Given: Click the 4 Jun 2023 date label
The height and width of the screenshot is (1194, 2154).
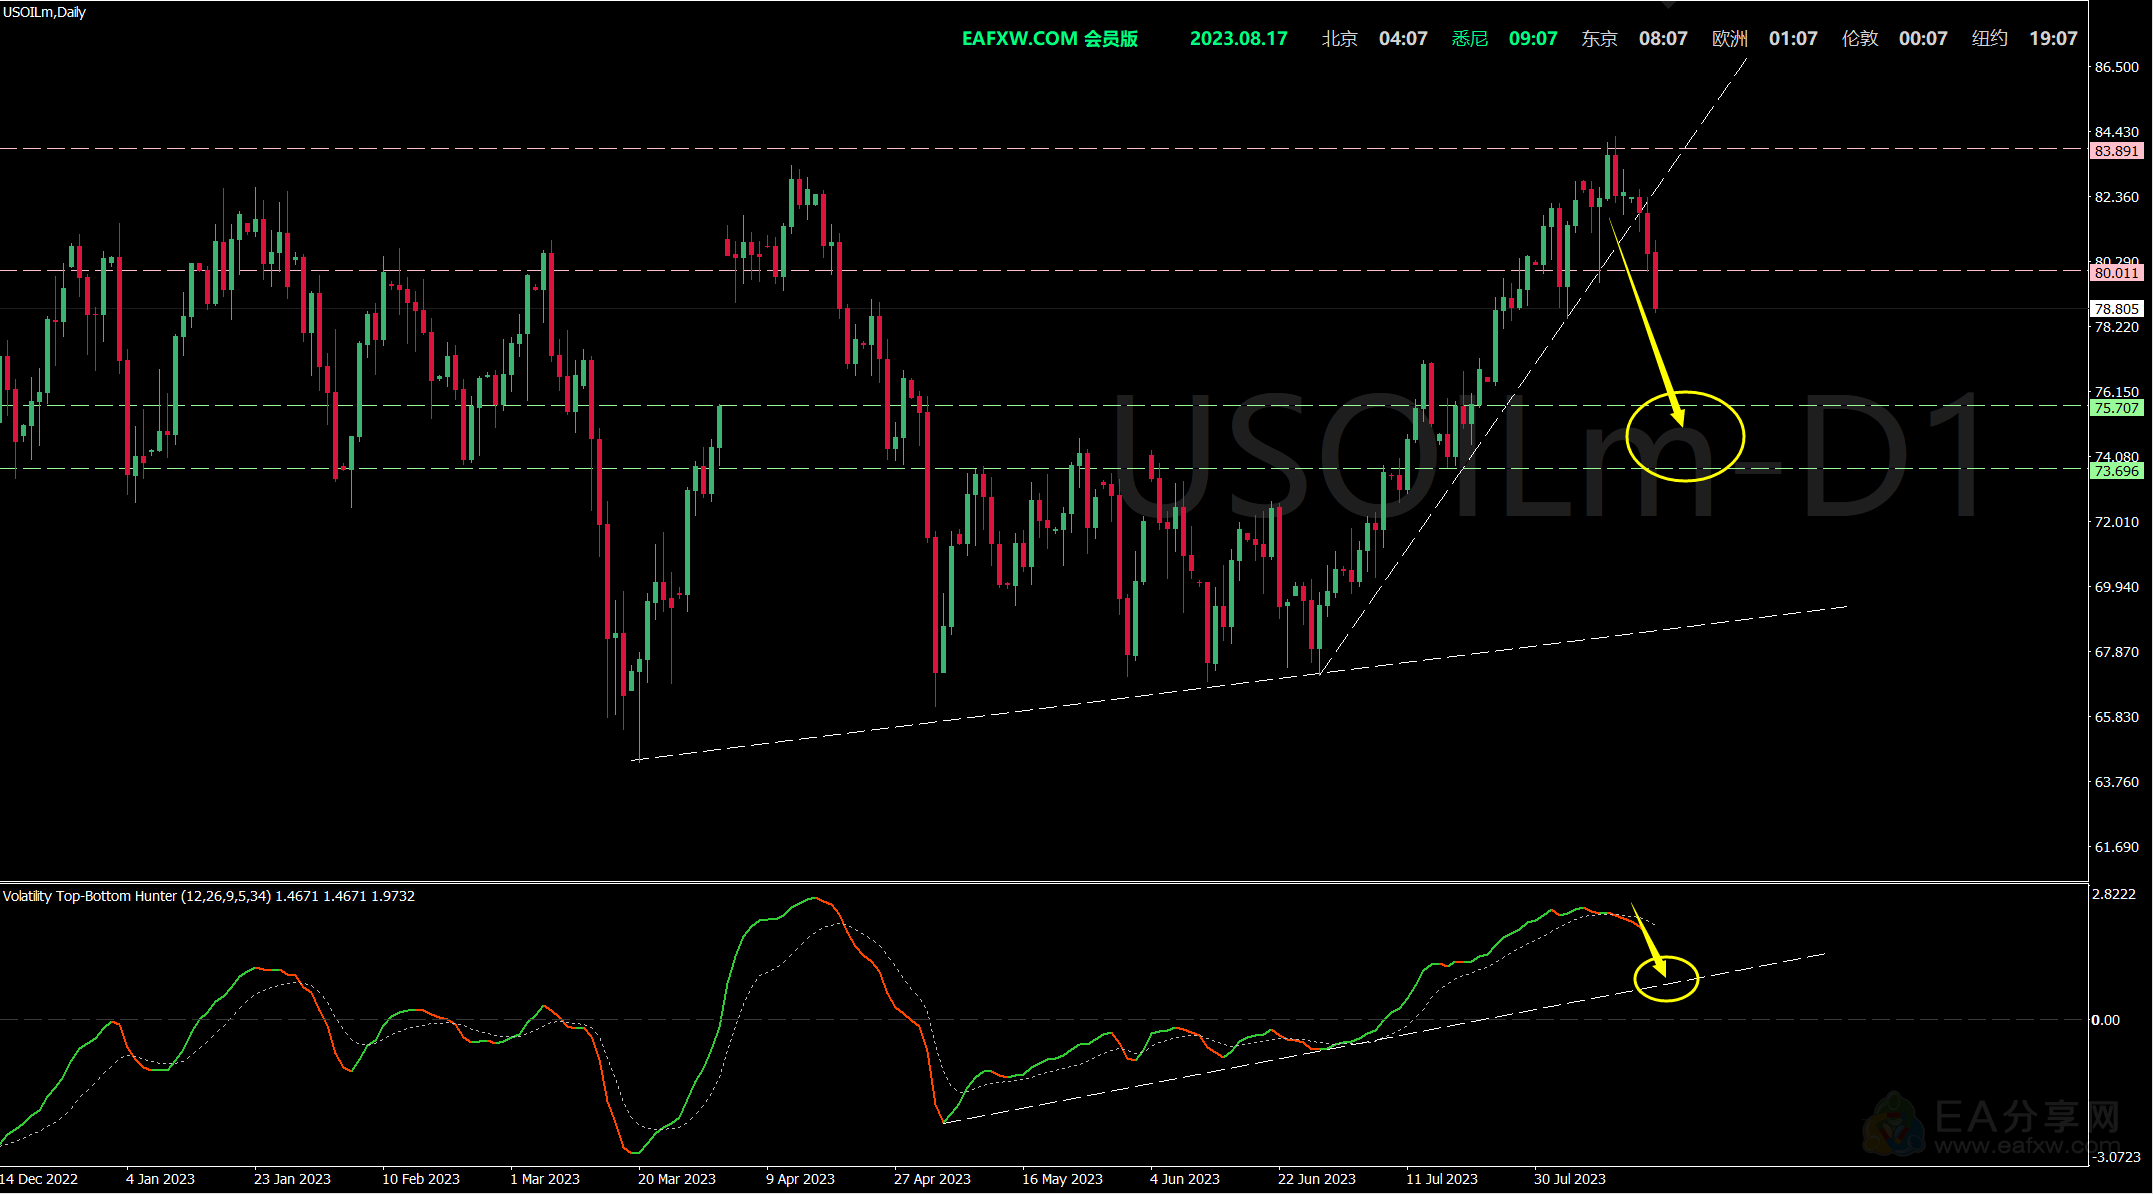Looking at the screenshot, I should pyautogui.click(x=1185, y=1179).
